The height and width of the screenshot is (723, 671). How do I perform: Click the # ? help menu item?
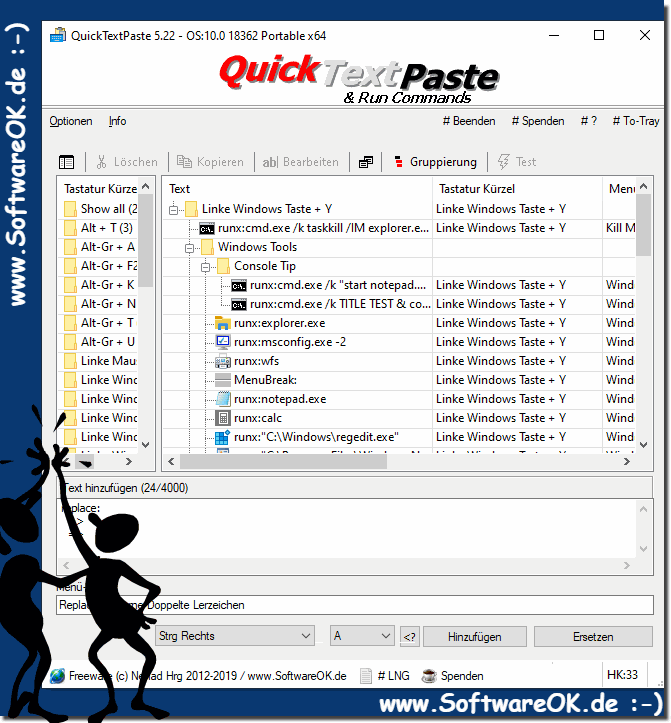(x=588, y=121)
